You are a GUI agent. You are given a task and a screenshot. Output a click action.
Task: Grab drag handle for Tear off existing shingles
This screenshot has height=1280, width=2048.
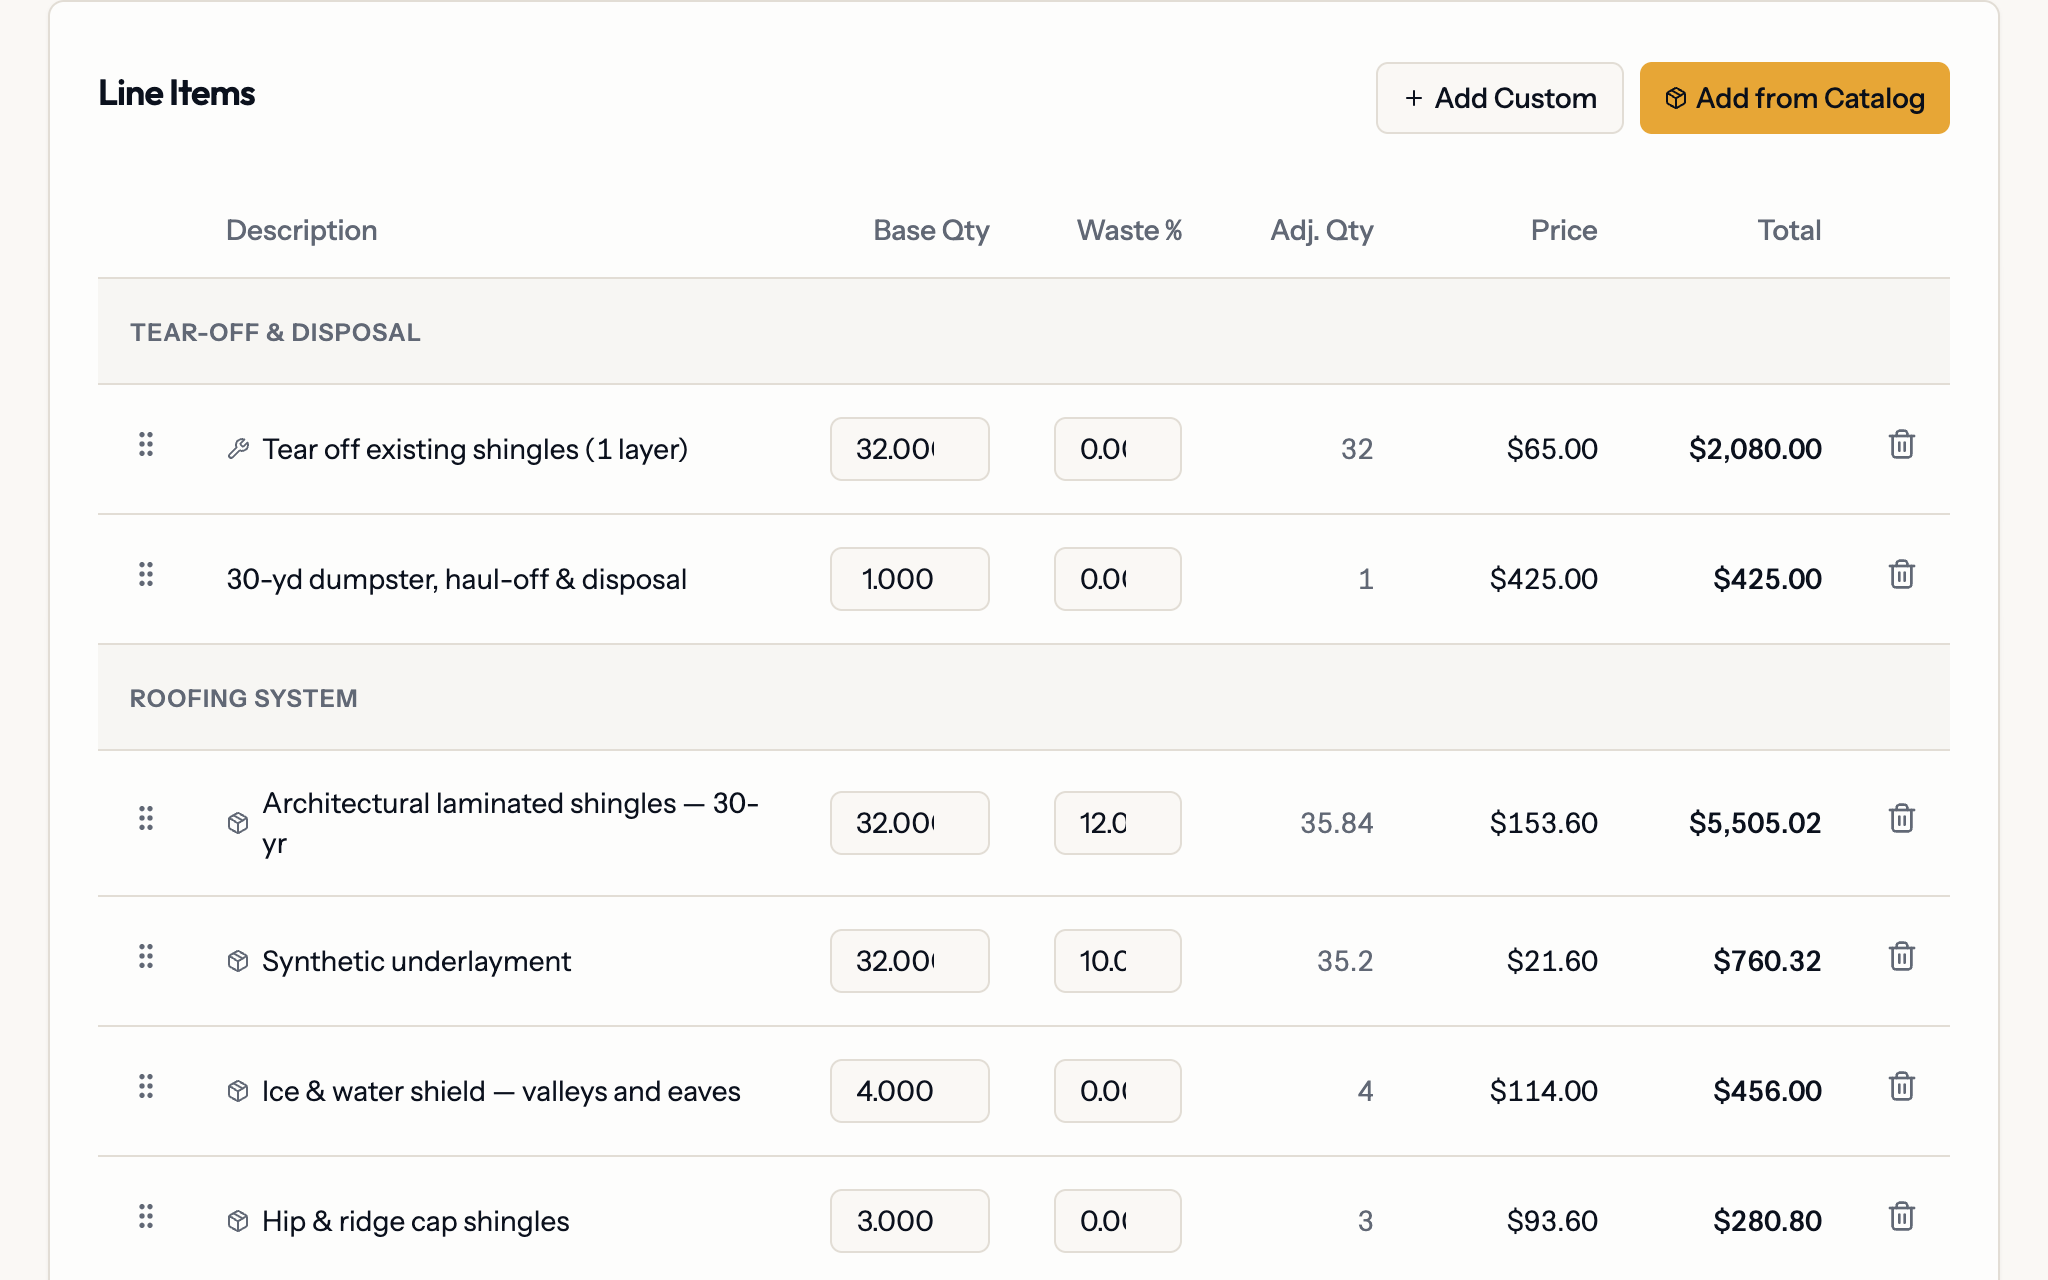(146, 445)
